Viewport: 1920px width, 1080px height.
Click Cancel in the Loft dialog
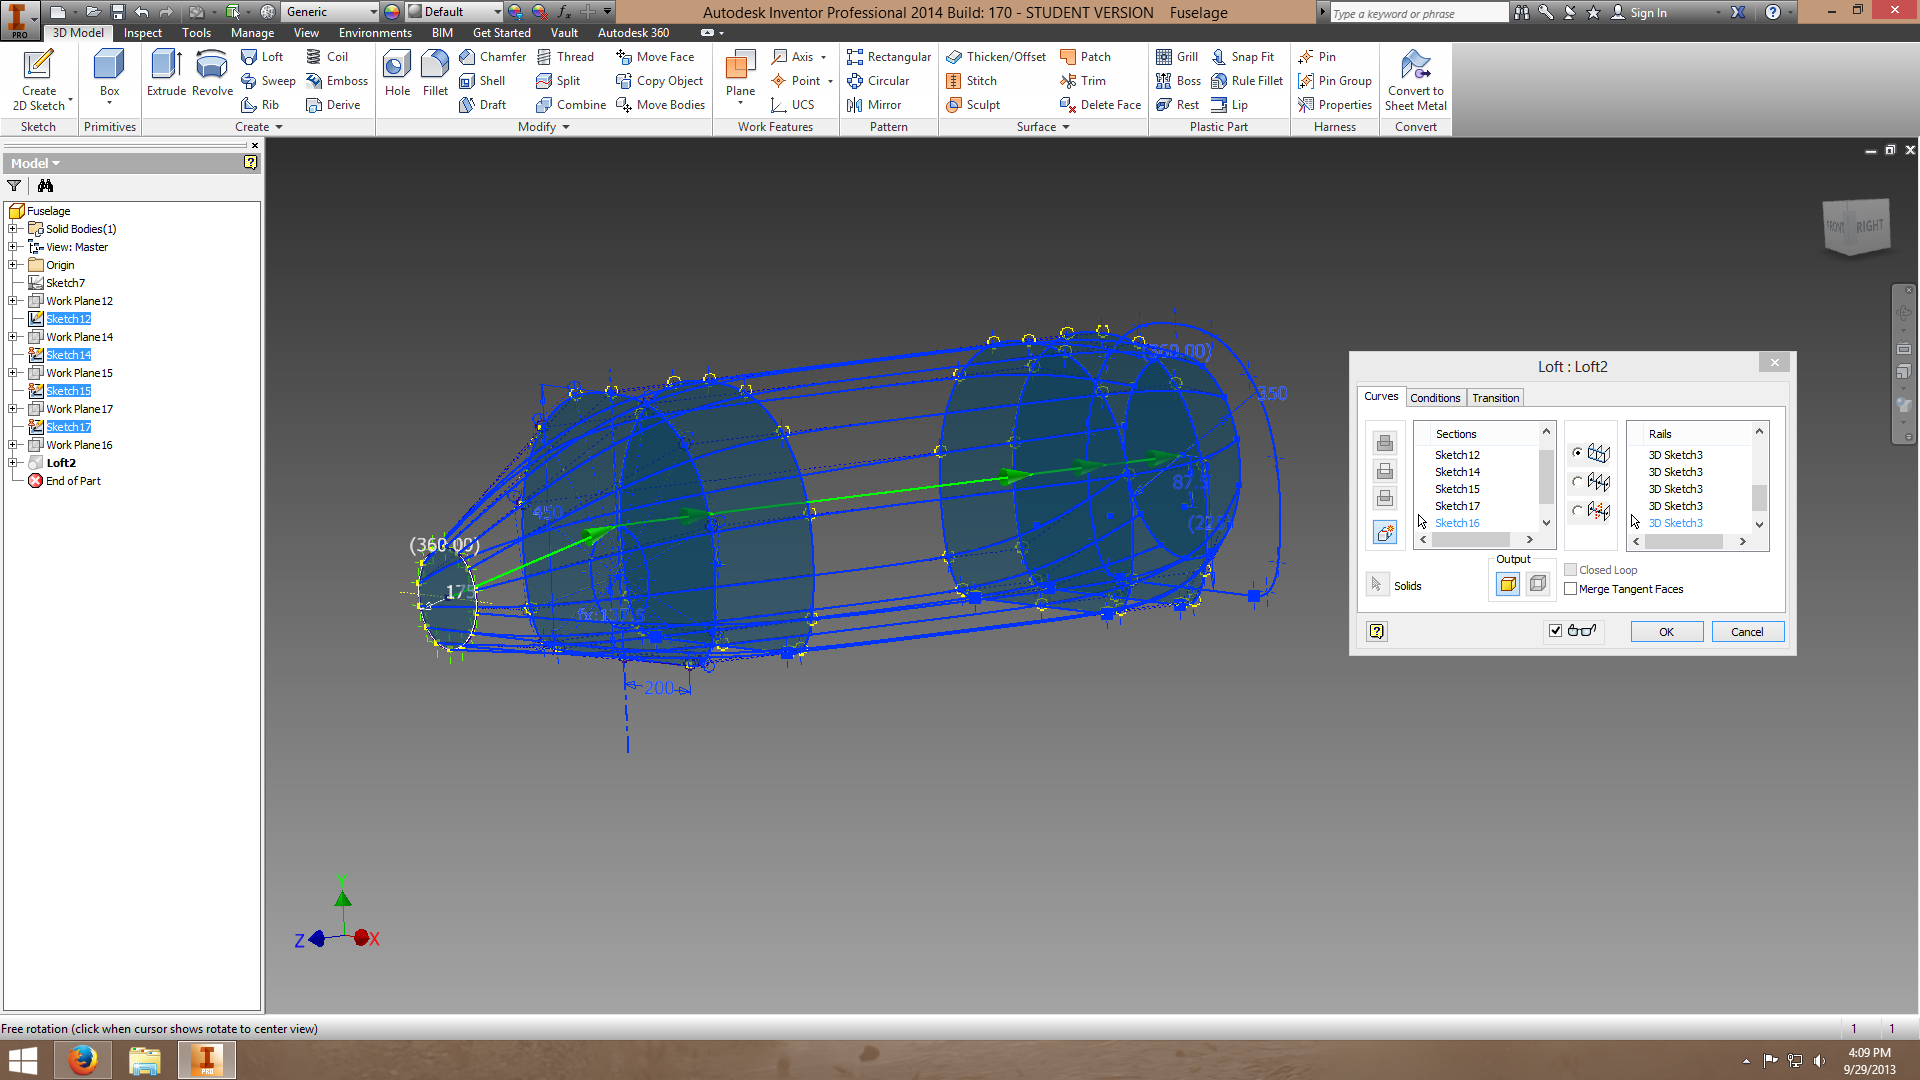click(1747, 631)
